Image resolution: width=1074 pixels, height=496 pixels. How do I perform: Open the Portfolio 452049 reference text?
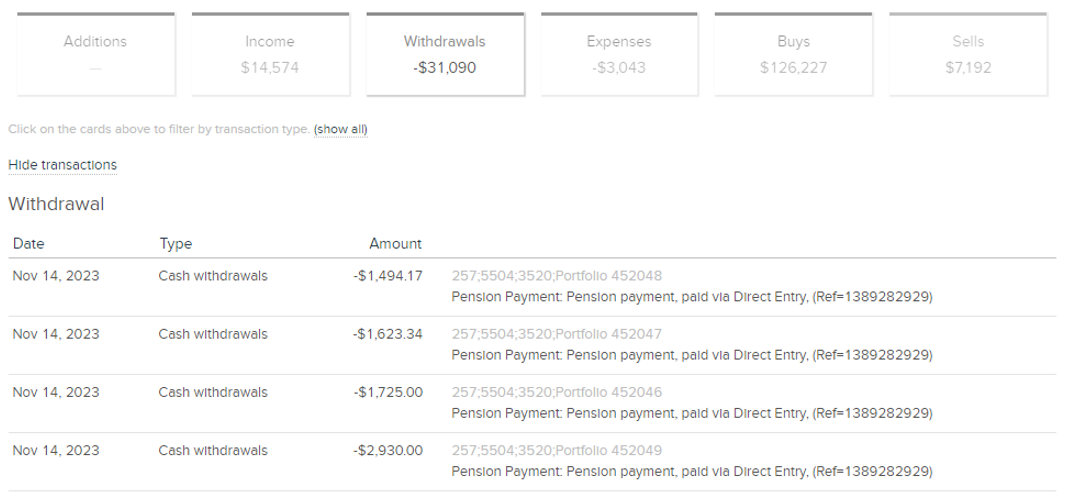[x=557, y=451]
